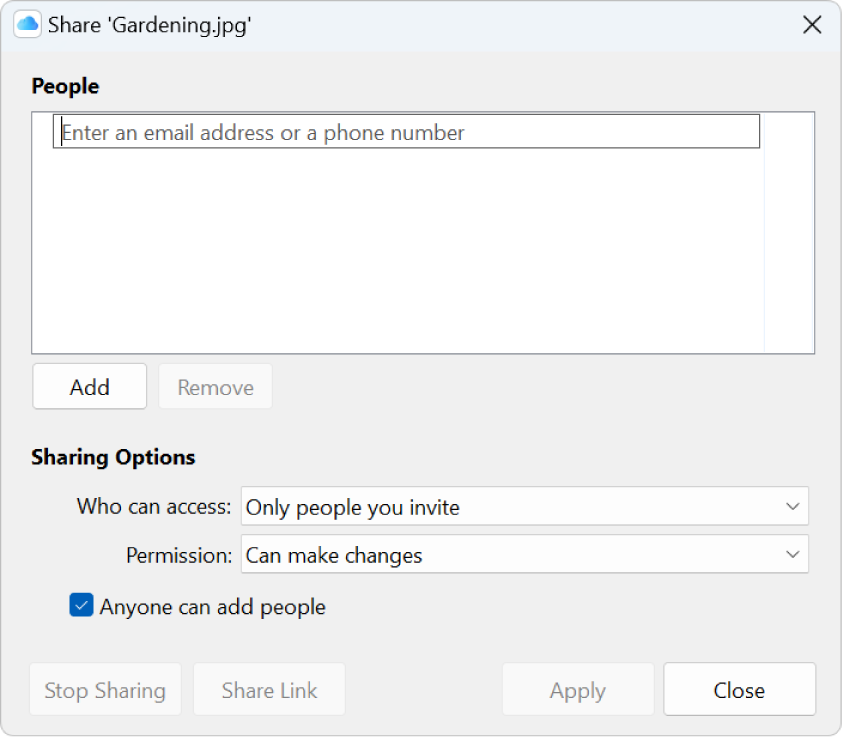Click the Sharing Options section heading

click(x=113, y=457)
